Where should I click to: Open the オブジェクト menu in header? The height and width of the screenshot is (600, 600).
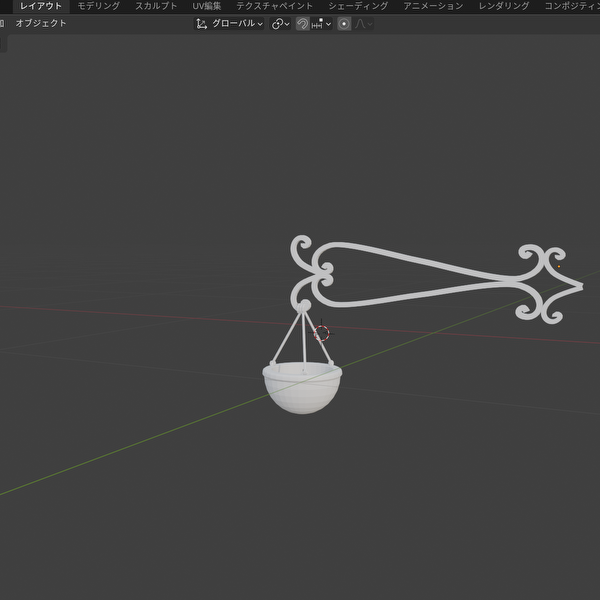(x=41, y=23)
